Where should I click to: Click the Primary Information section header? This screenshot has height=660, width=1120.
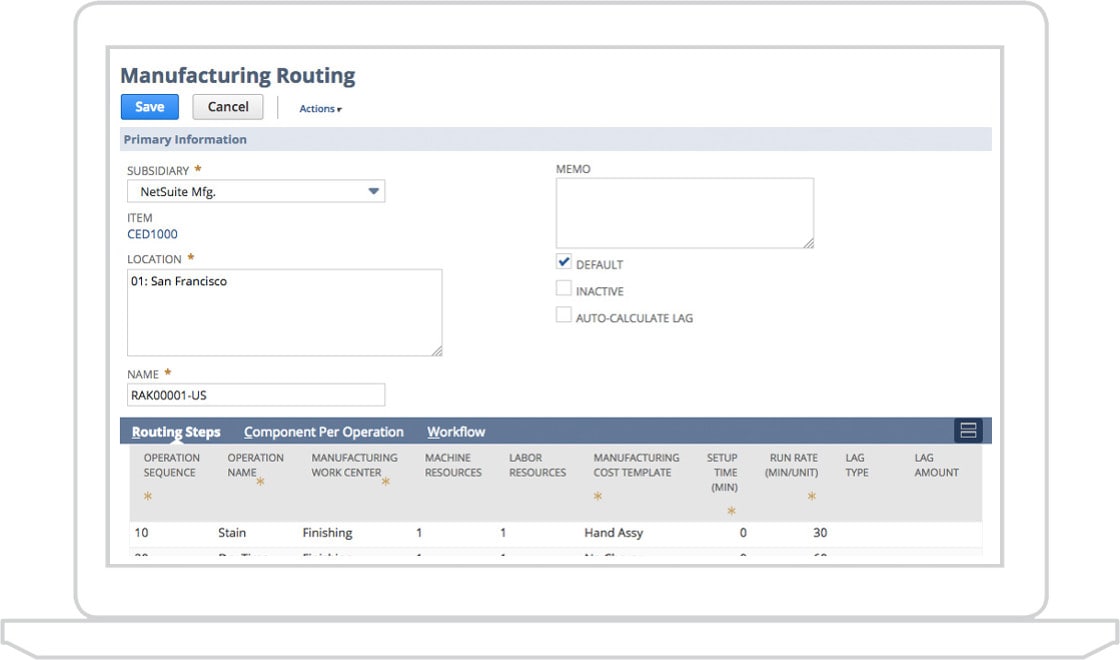556,139
